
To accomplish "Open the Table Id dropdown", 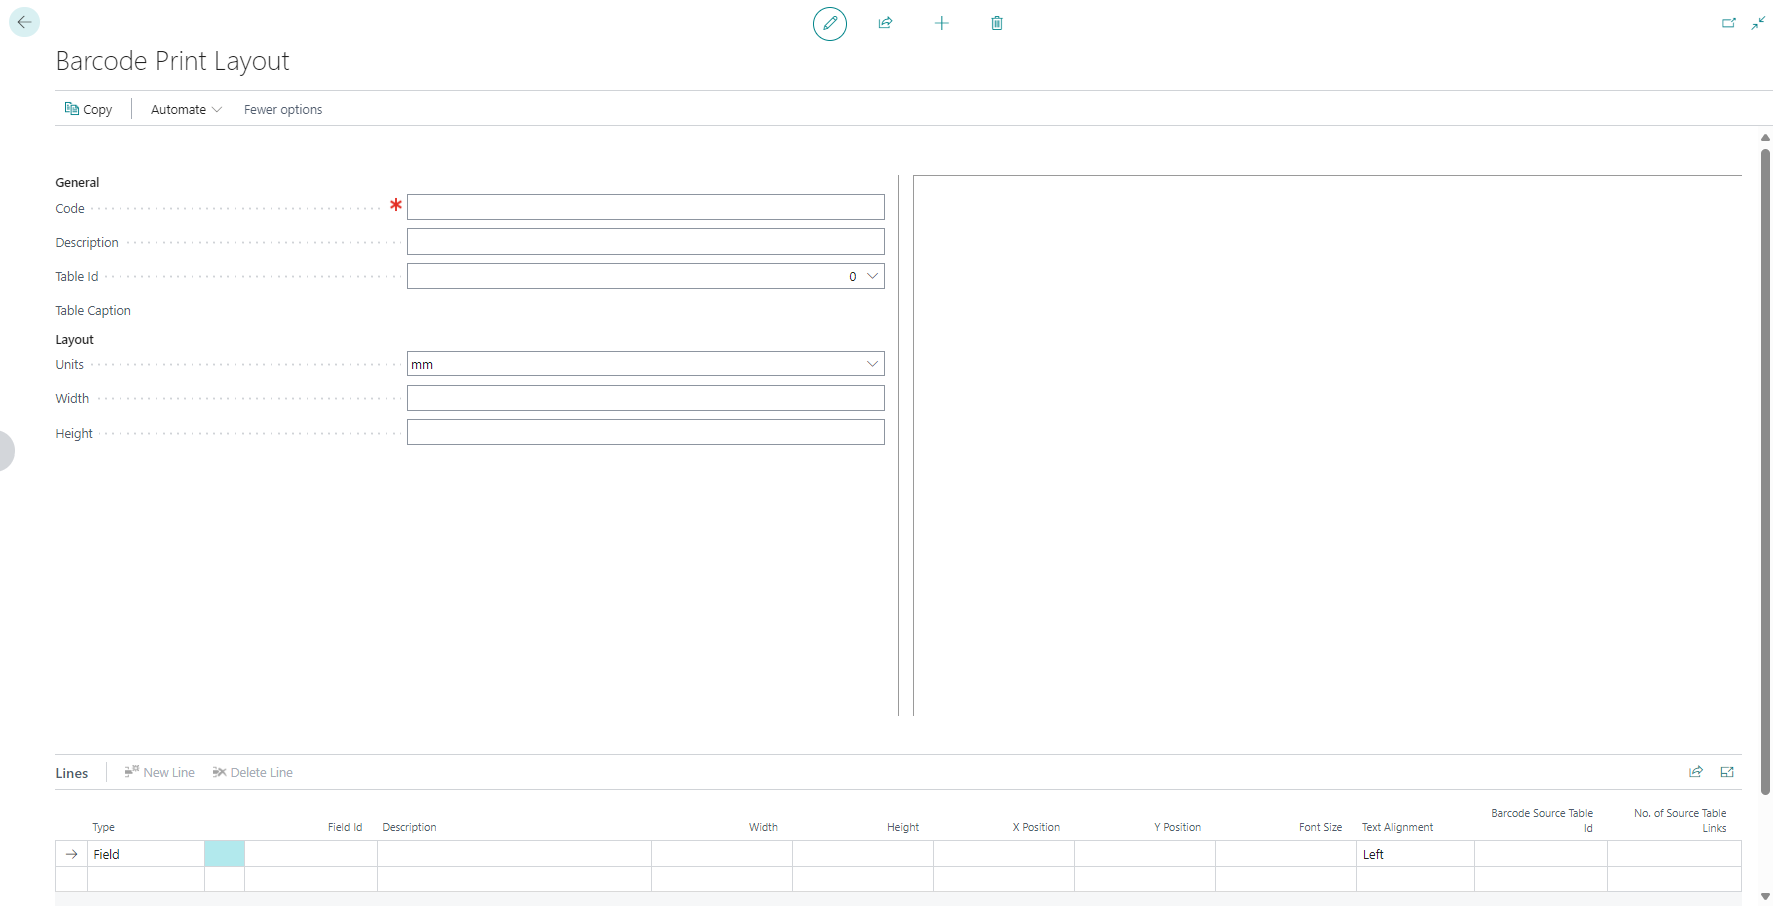I will tap(872, 276).
